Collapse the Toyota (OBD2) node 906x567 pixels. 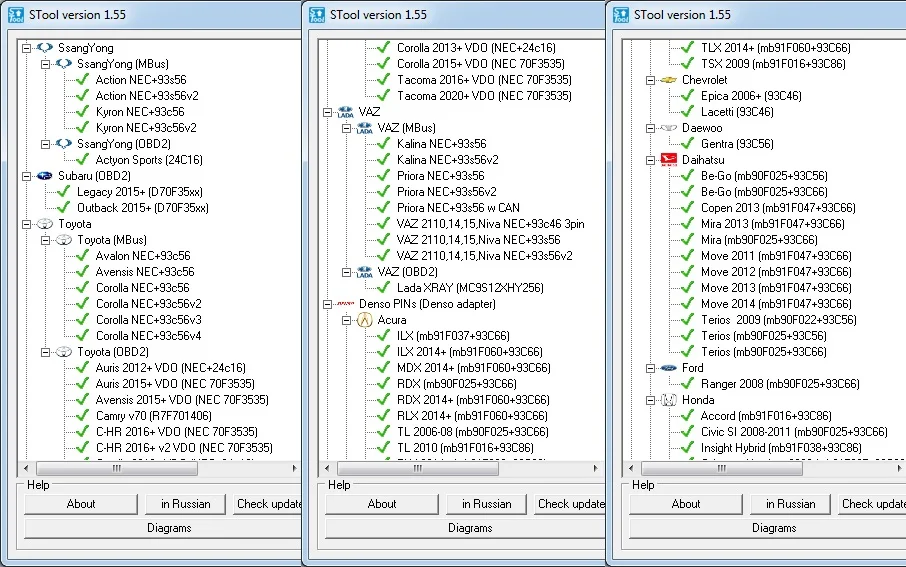[x=46, y=352]
